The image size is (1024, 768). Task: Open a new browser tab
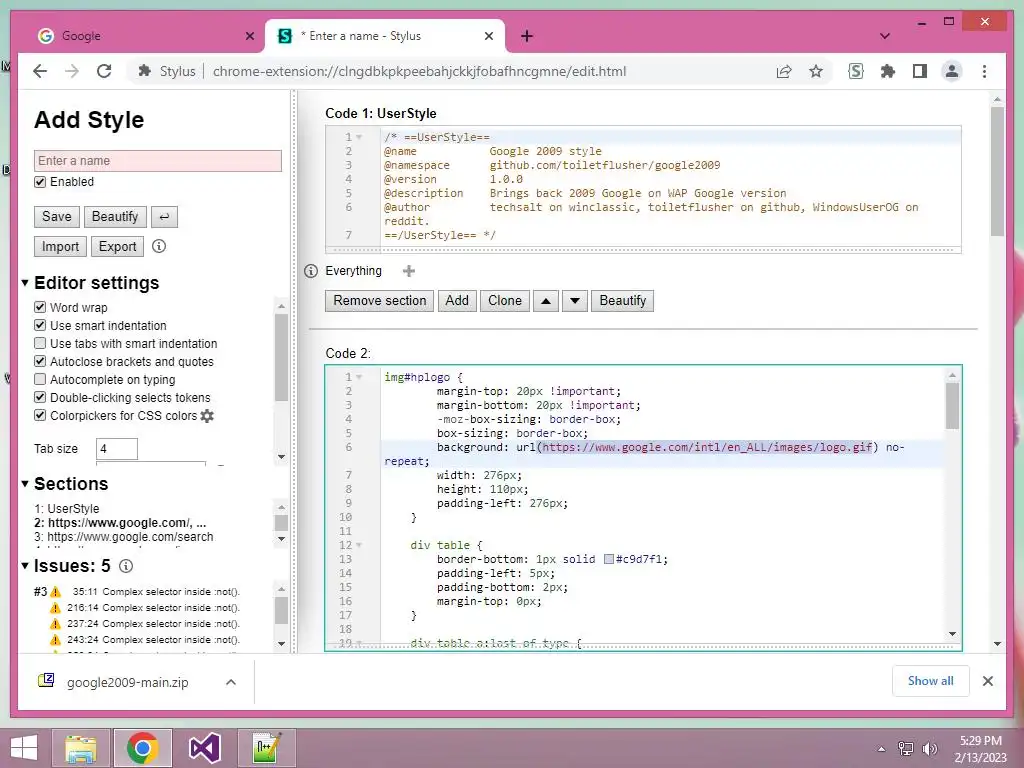tap(527, 36)
